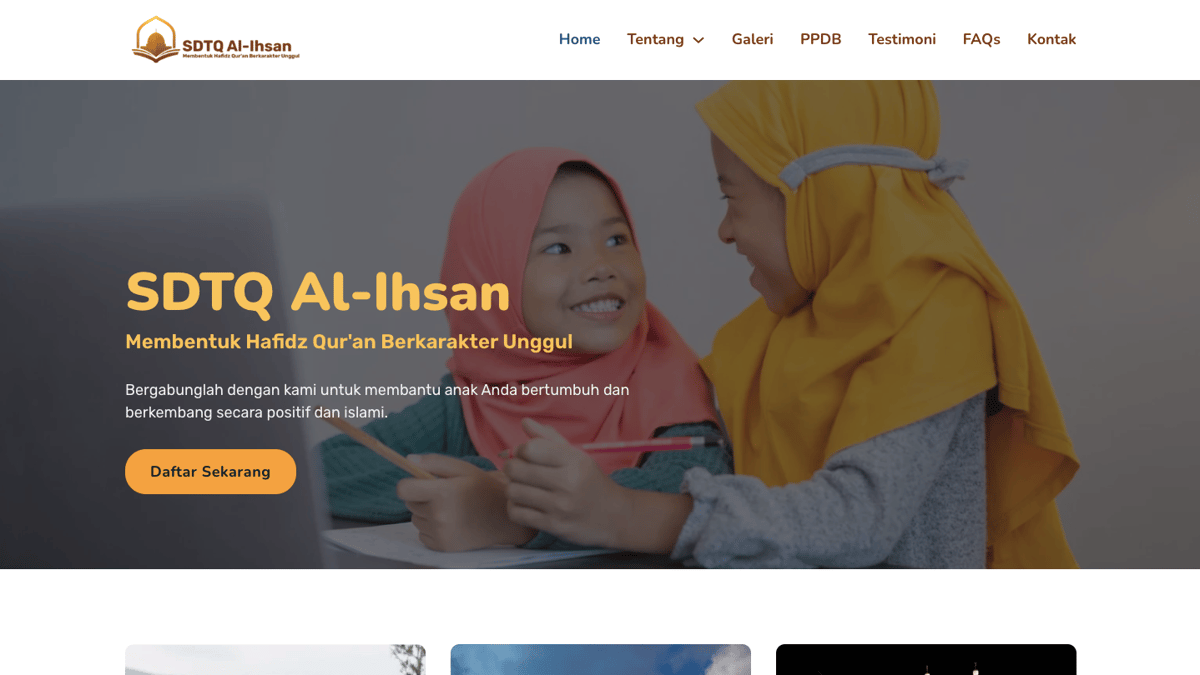
Task: Visit the Testimoni section link
Action: 902,39
